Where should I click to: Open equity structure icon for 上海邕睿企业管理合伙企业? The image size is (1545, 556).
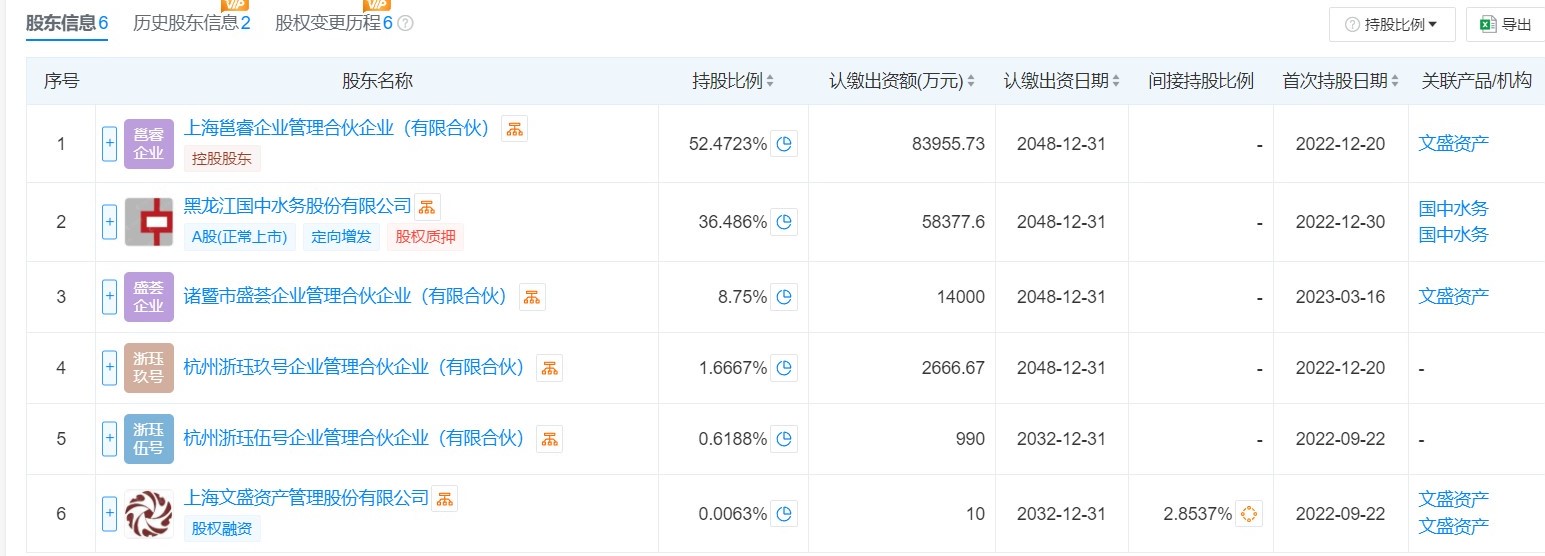pyautogui.click(x=514, y=128)
